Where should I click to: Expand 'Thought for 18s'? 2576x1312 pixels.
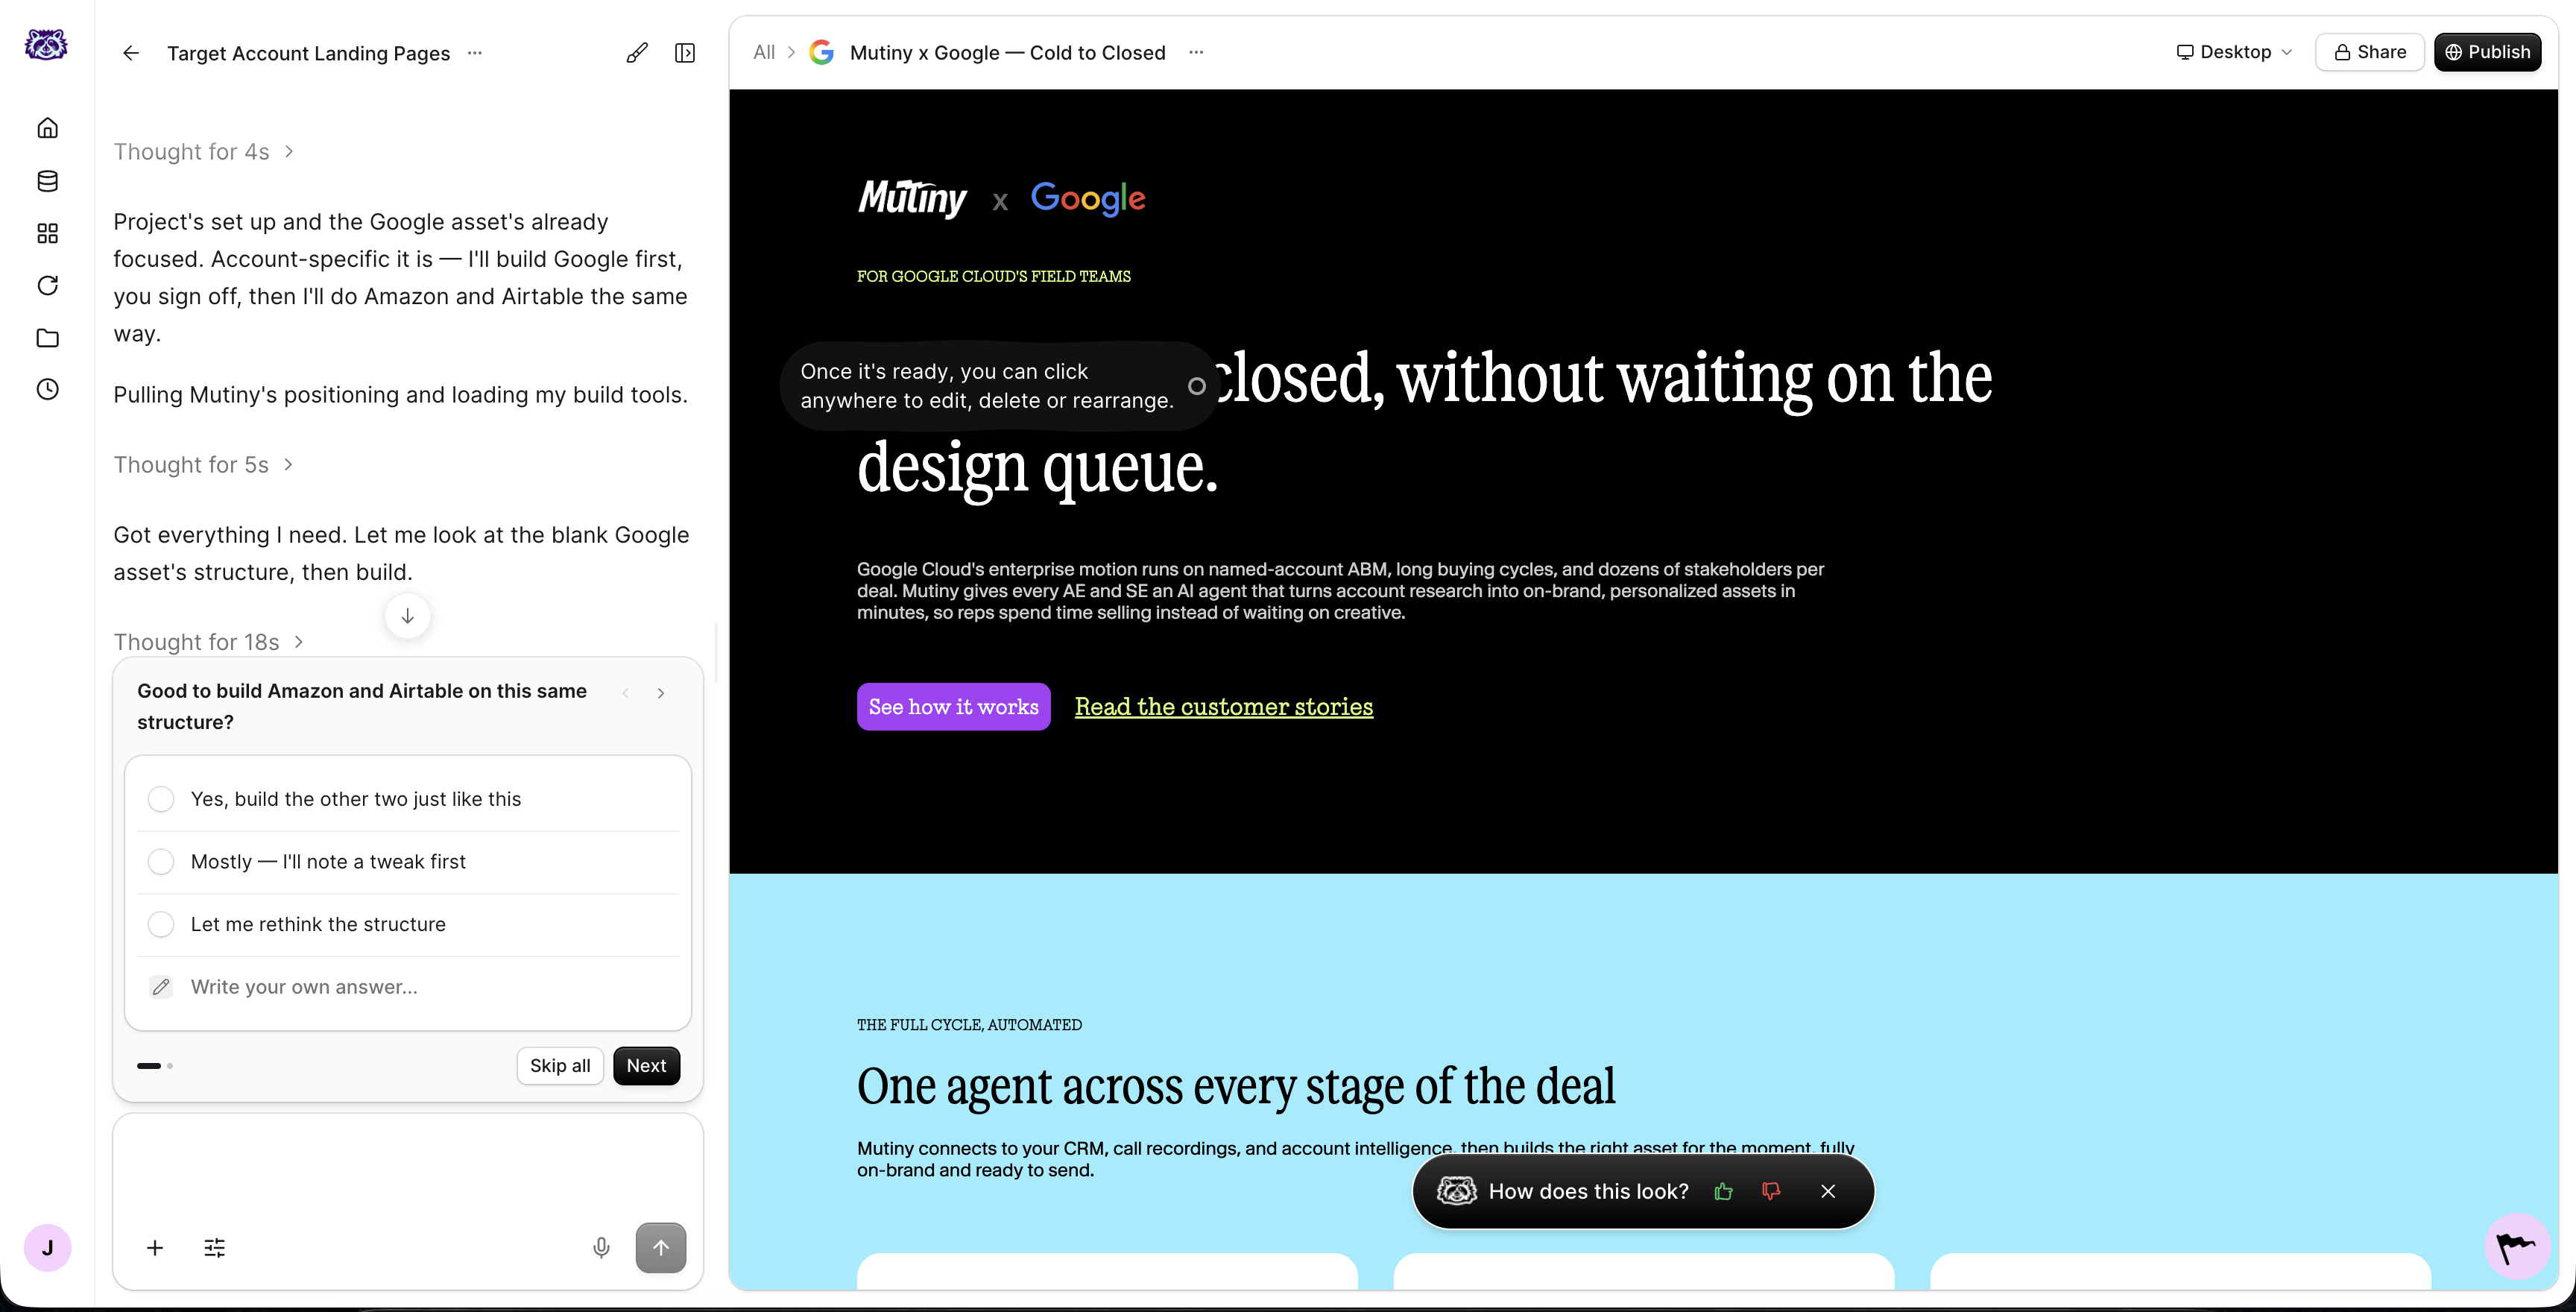[209, 642]
